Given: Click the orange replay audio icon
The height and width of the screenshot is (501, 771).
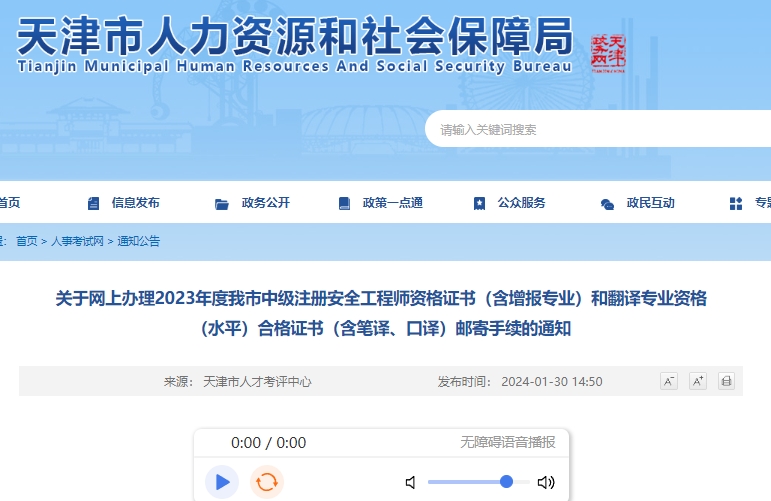Looking at the screenshot, I should pos(266,482).
